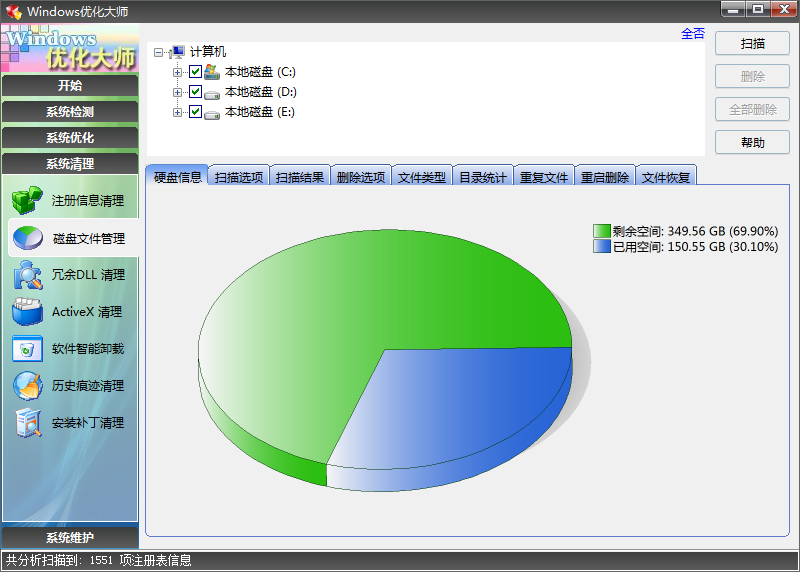The width and height of the screenshot is (800, 572).
Task: Click the computer icon in the tree
Action: [177, 52]
